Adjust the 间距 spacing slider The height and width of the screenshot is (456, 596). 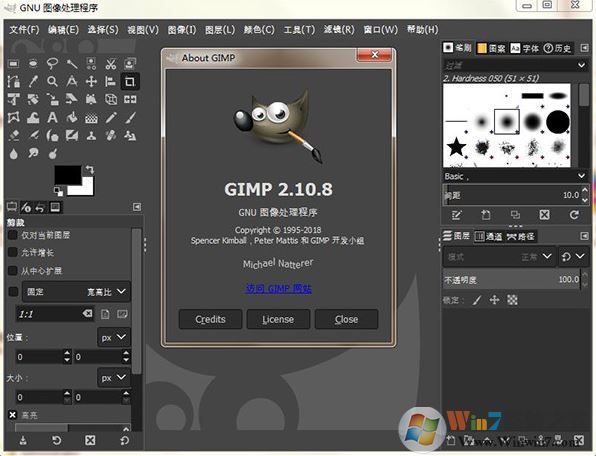[x=511, y=195]
